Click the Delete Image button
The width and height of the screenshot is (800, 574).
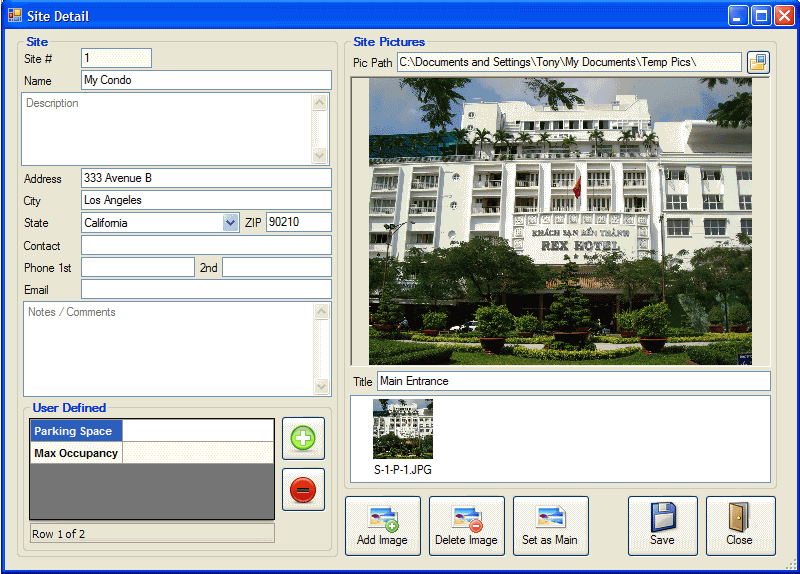pos(466,526)
